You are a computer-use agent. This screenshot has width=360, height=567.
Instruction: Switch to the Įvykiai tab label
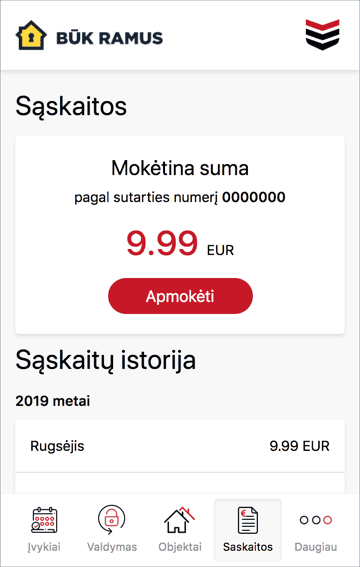(x=44, y=547)
